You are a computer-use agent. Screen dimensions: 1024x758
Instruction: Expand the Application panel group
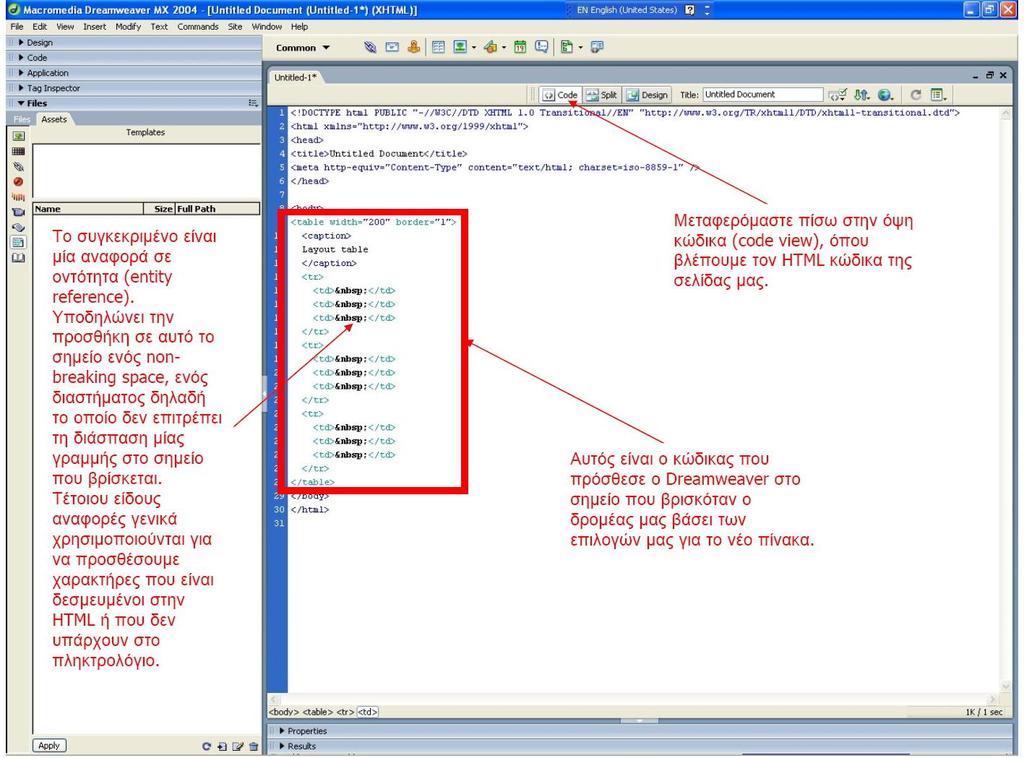(x=22, y=72)
